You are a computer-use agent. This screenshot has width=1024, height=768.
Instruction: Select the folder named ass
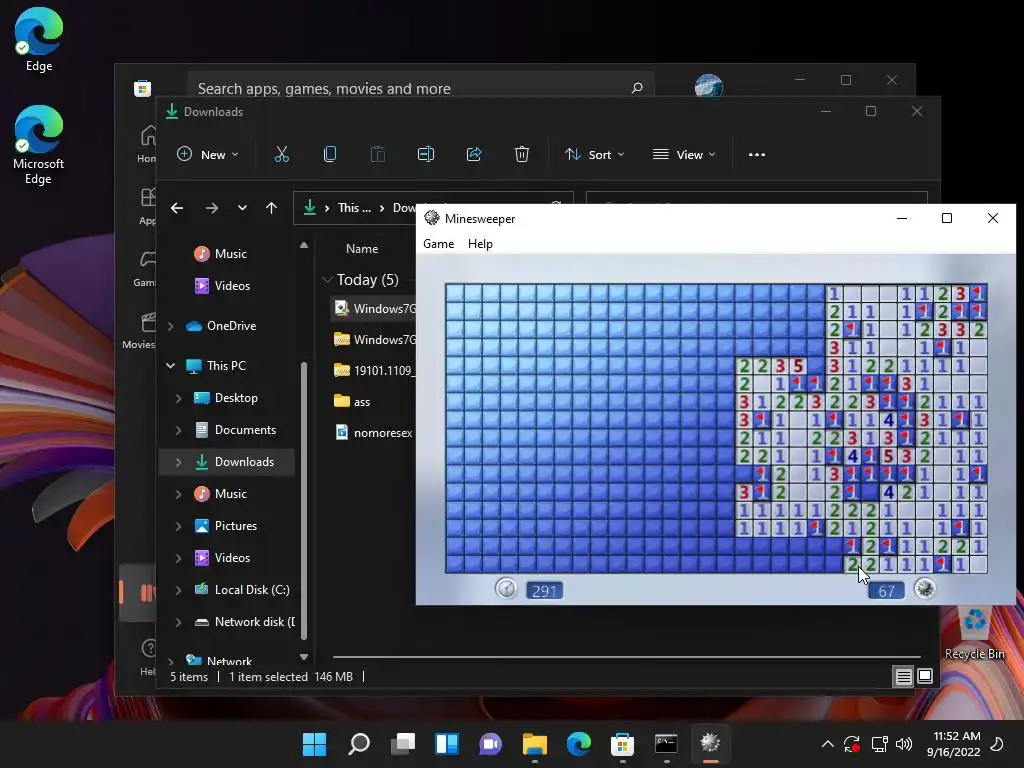coord(352,401)
